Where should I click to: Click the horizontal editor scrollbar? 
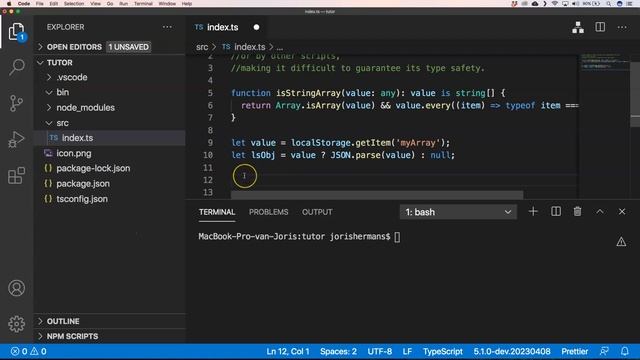click(377, 195)
